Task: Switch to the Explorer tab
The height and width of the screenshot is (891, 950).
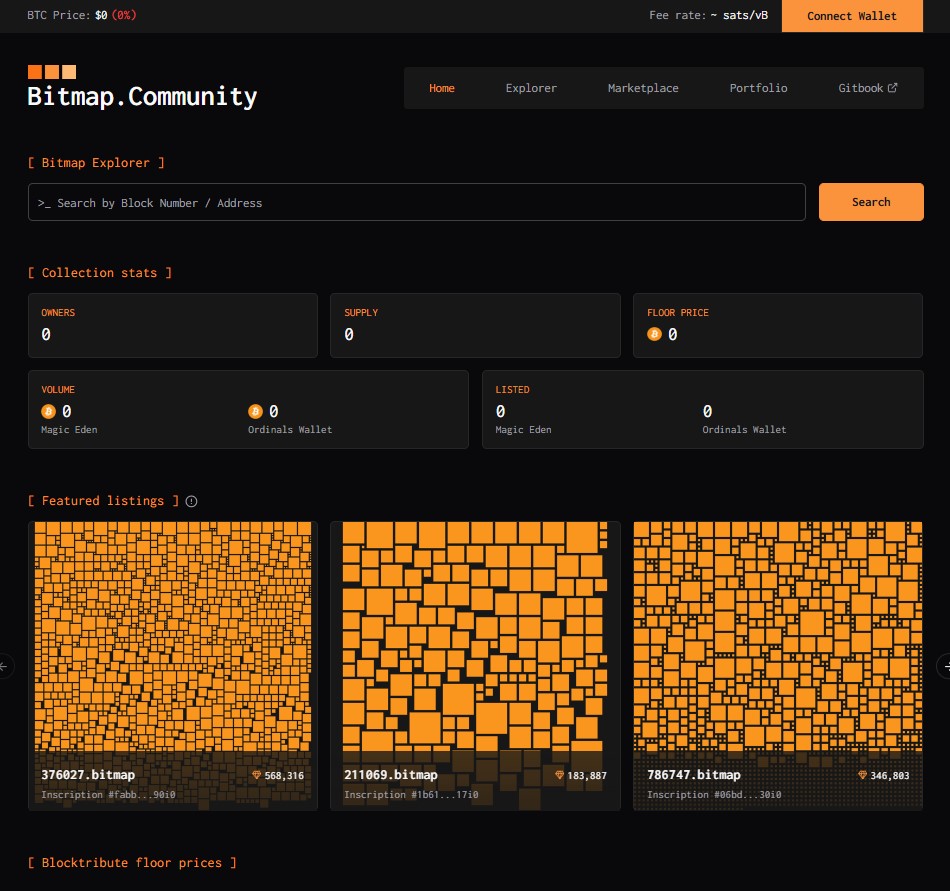Action: (531, 88)
